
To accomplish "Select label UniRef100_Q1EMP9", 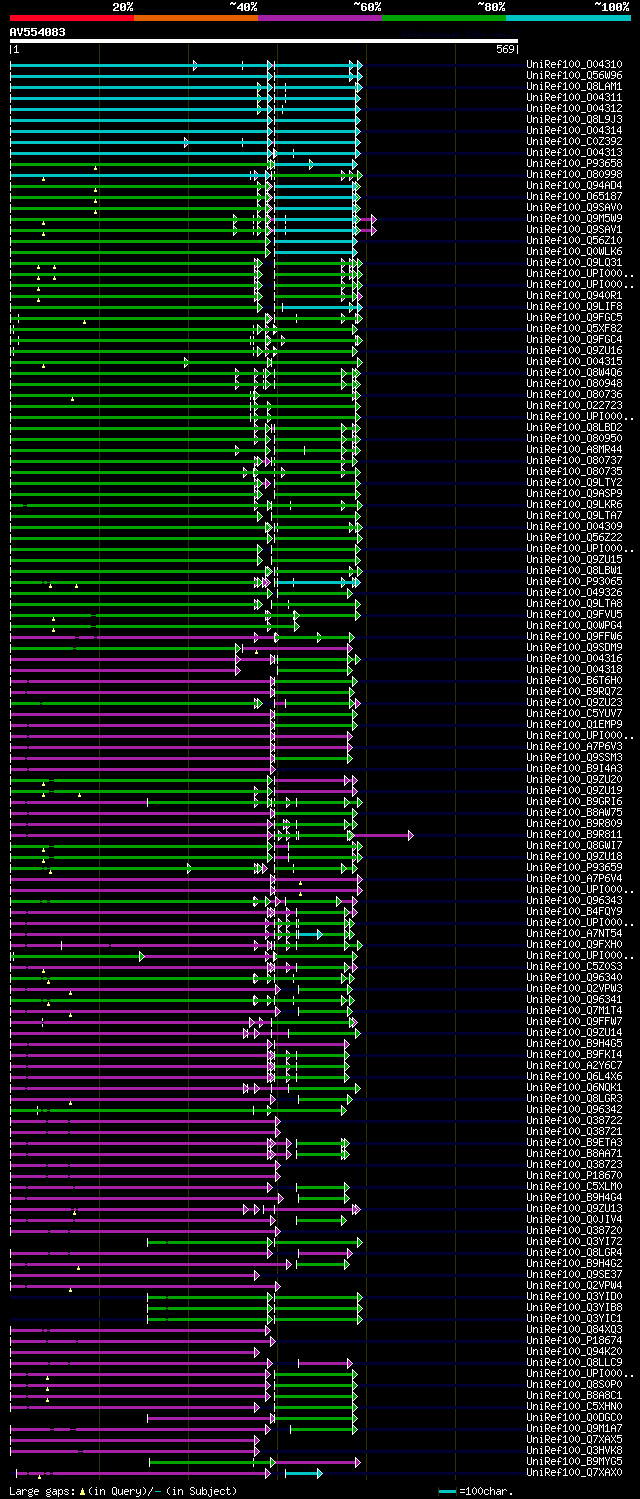I will [574, 724].
